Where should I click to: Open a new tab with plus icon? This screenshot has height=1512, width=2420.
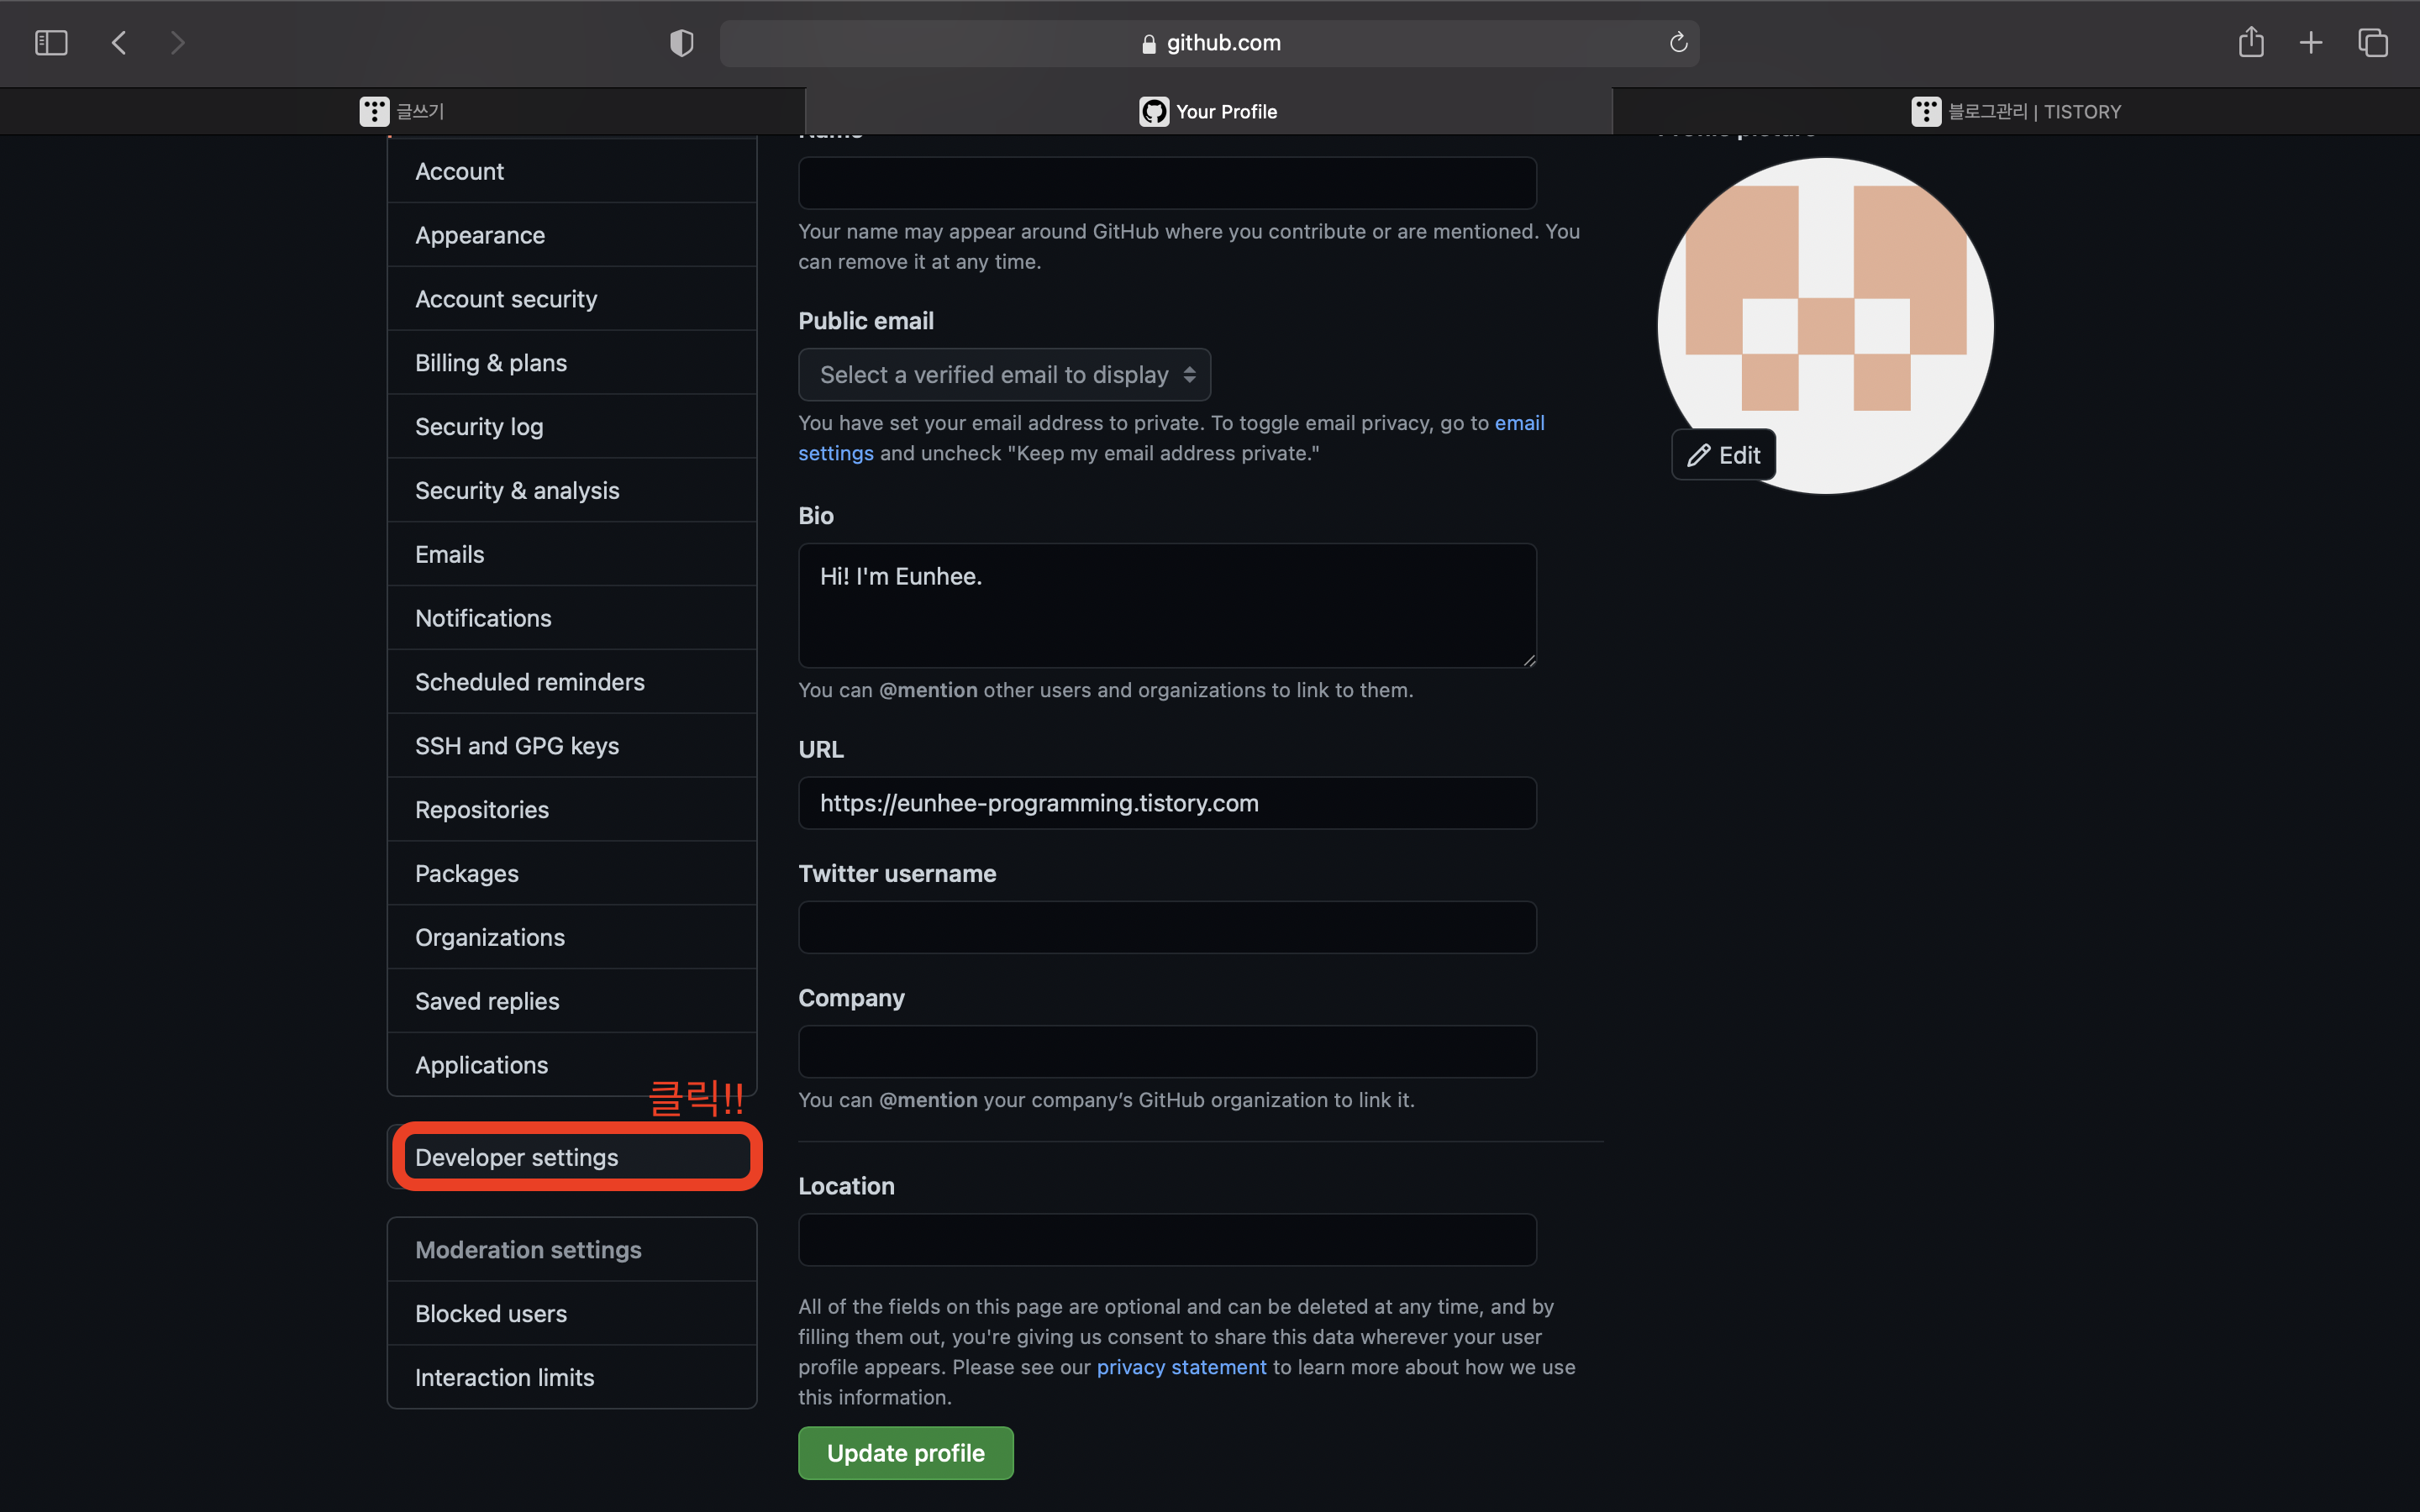[2310, 43]
